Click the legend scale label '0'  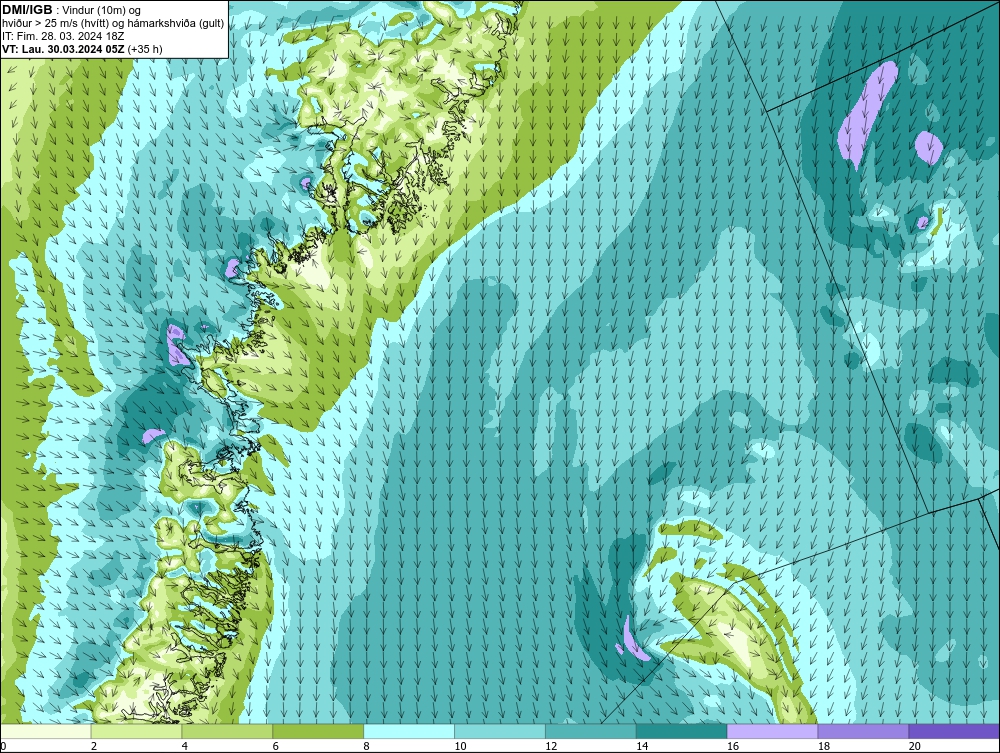(x=4, y=746)
